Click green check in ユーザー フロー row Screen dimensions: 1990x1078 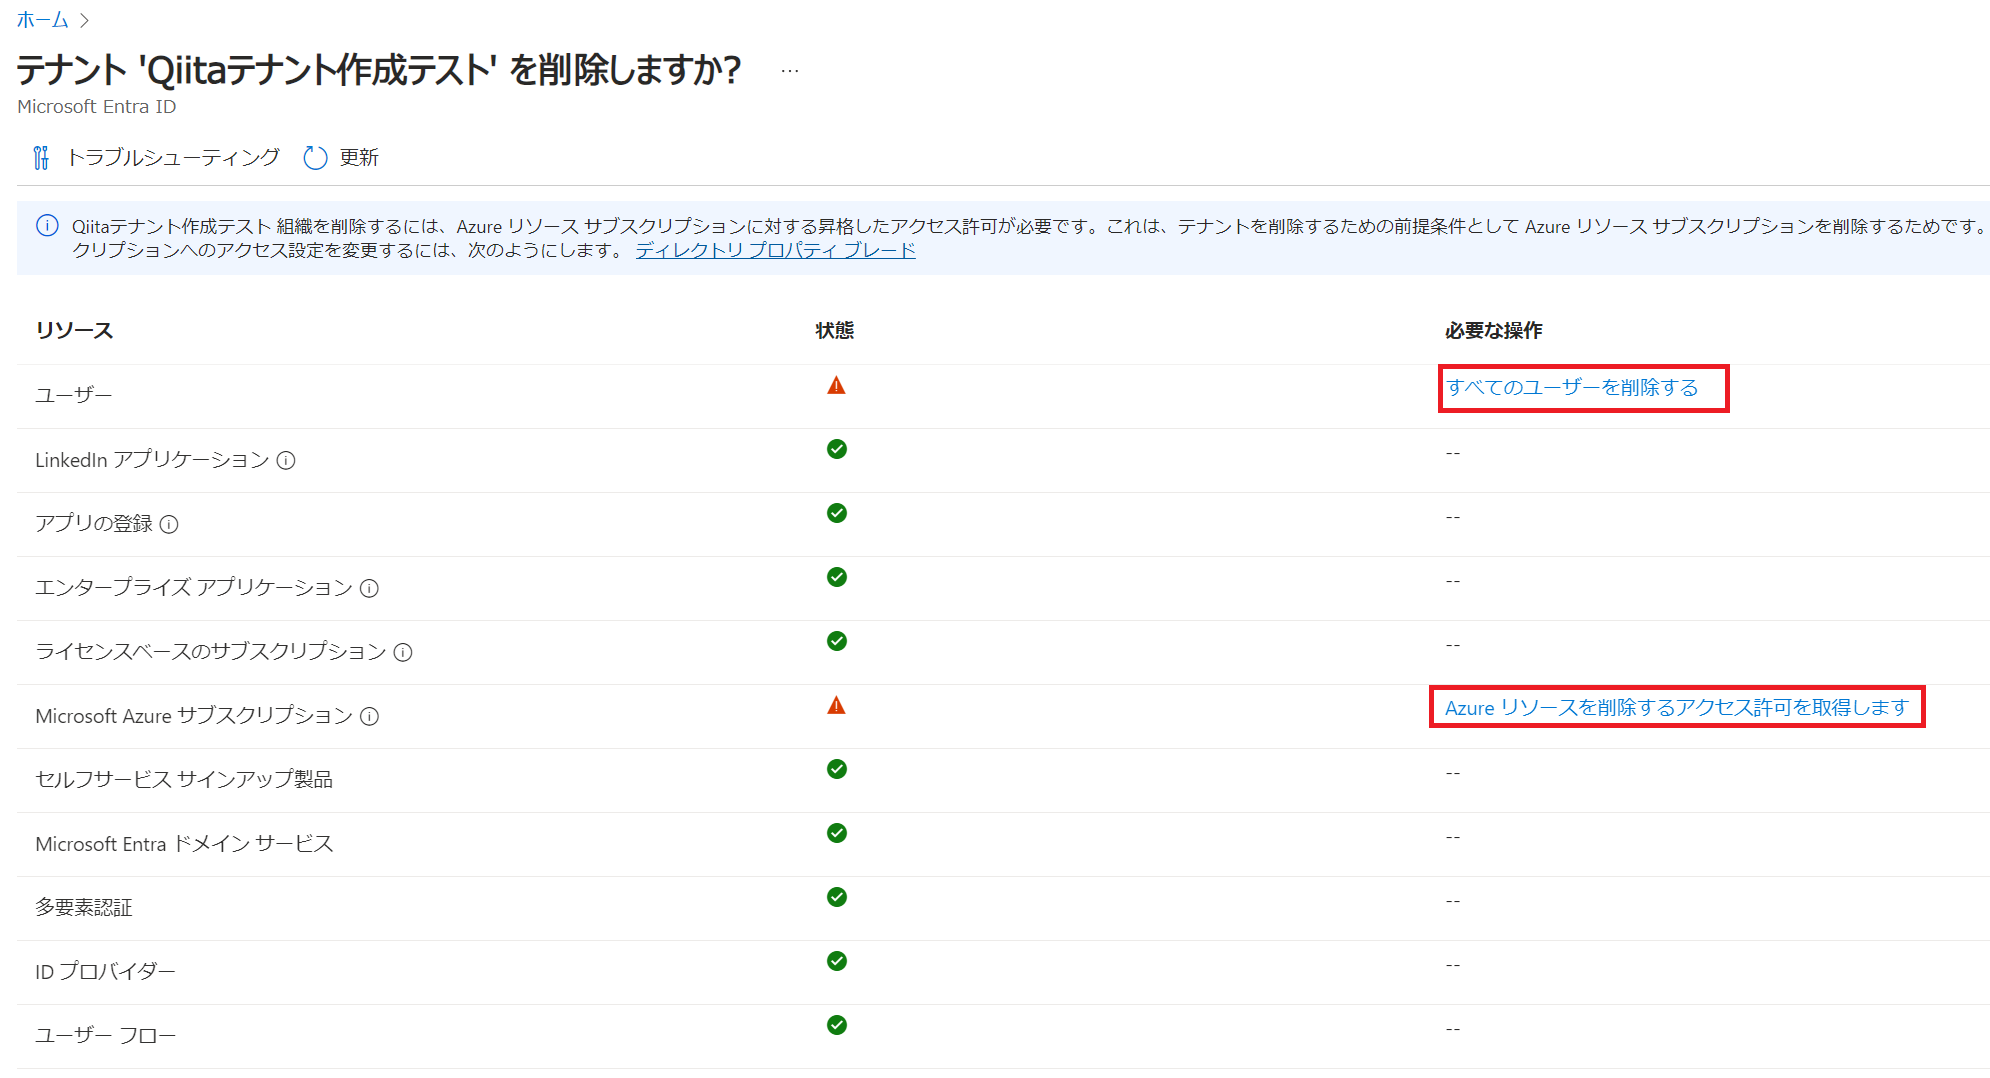coord(837,1025)
